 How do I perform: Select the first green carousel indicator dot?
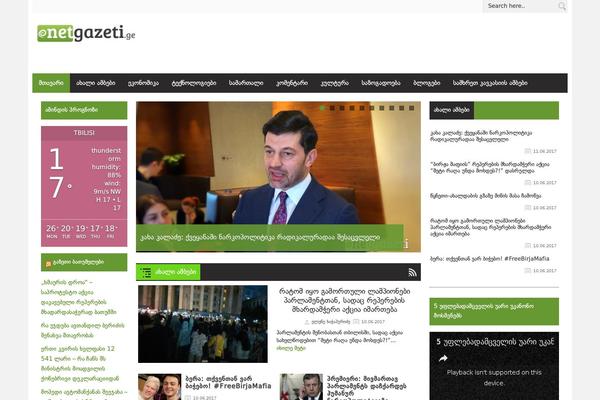pos(322,108)
